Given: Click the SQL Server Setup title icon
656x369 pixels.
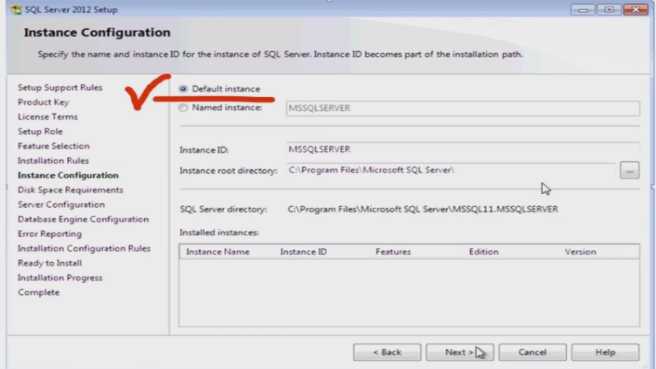Looking at the screenshot, I should pyautogui.click(x=16, y=9).
